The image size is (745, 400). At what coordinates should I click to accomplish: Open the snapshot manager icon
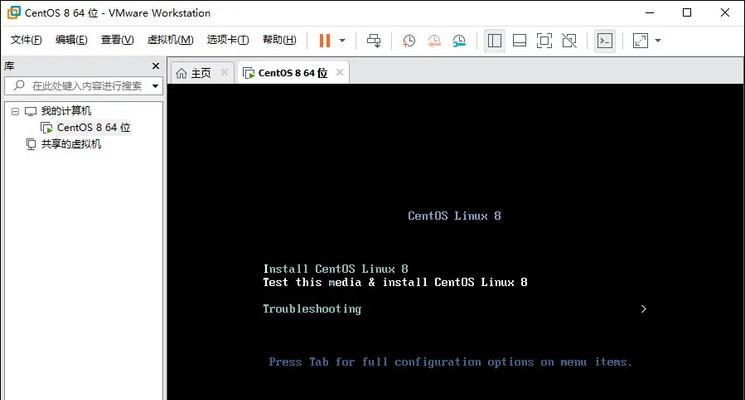pos(459,40)
